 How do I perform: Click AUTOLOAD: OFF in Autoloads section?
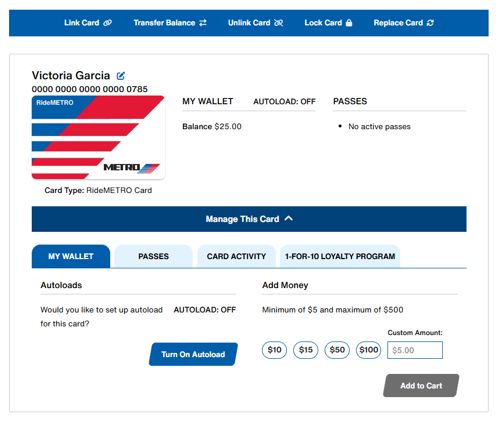point(205,310)
